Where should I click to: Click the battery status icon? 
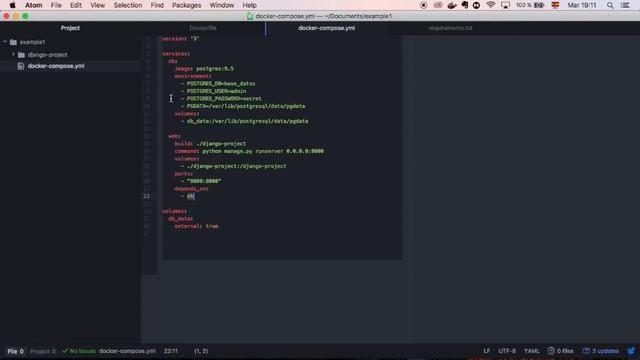pos(539,5)
